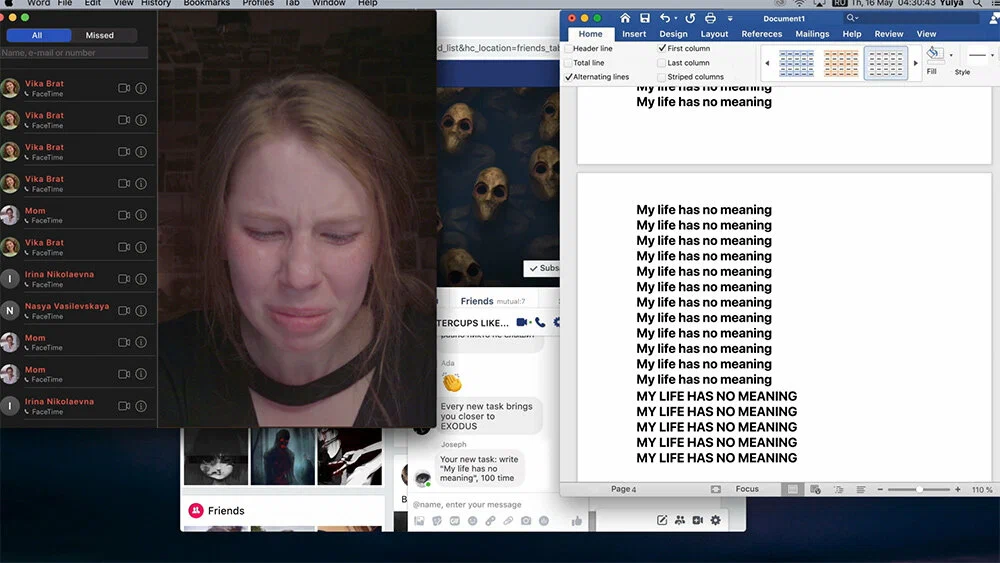Zoom in with the plus icon in Word

(x=957, y=489)
